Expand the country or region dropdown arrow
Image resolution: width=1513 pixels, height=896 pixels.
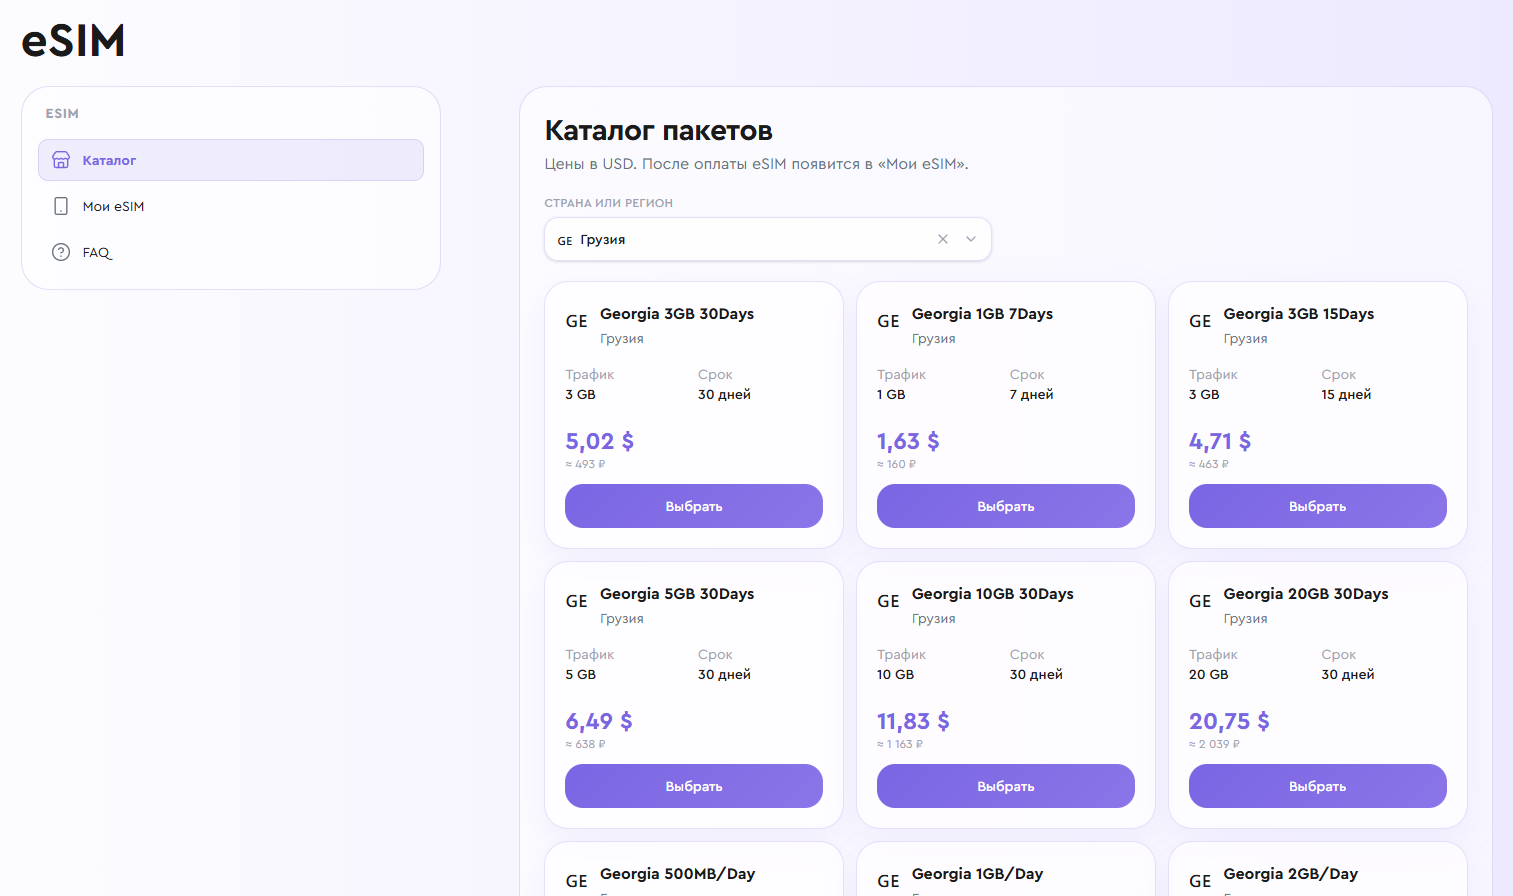tap(971, 239)
